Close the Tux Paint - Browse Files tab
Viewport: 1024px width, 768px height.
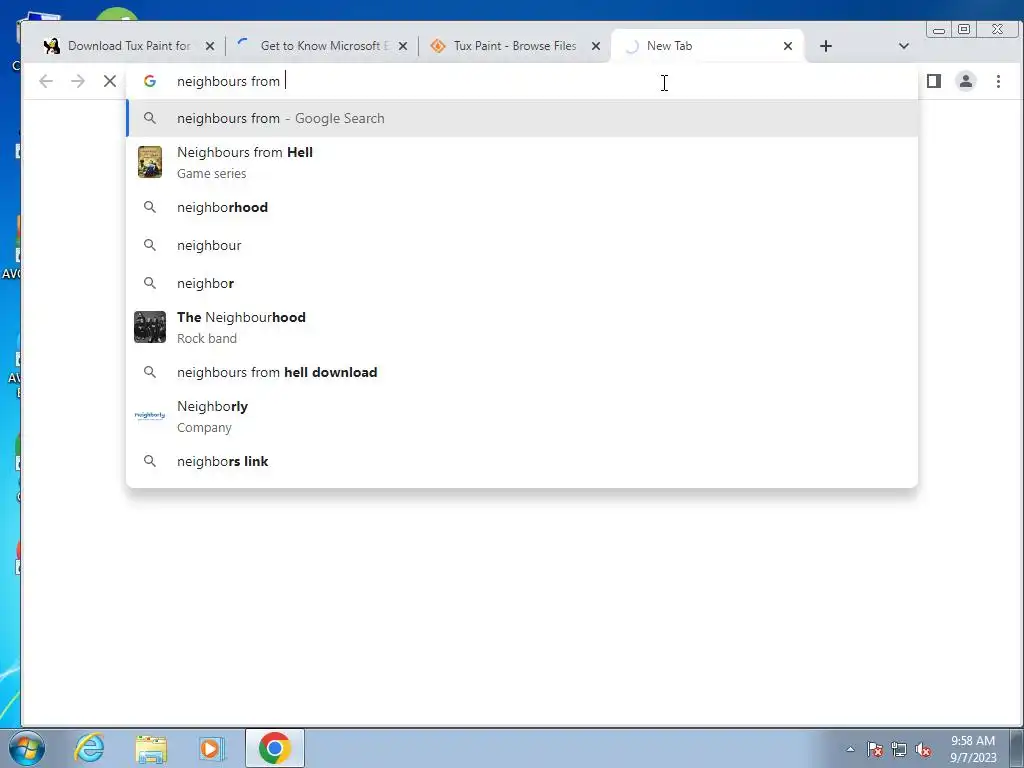click(596, 46)
